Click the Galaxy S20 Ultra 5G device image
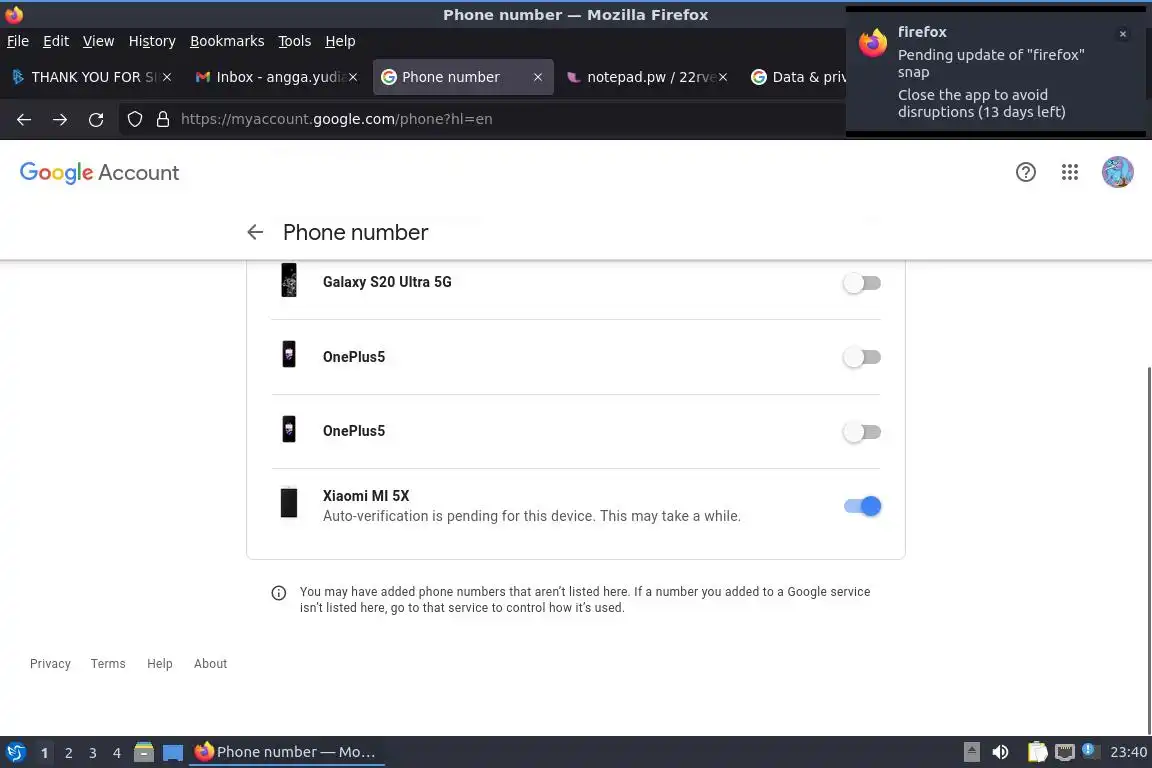Image resolution: width=1152 pixels, height=768 pixels. point(289,280)
